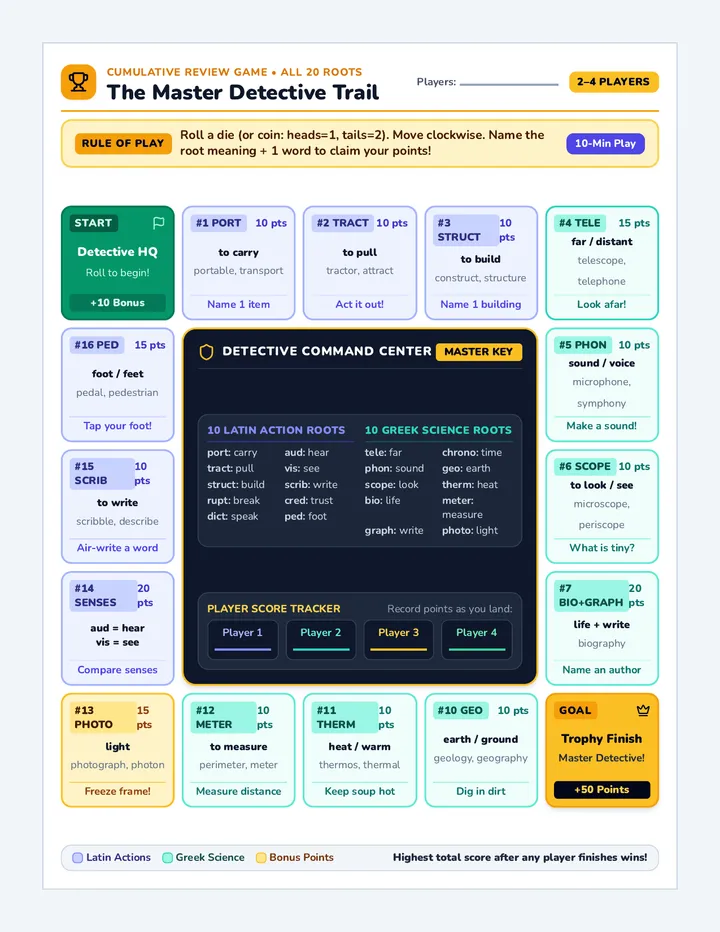Select the Player 4 score box
This screenshot has height=932, width=720.
click(477, 640)
